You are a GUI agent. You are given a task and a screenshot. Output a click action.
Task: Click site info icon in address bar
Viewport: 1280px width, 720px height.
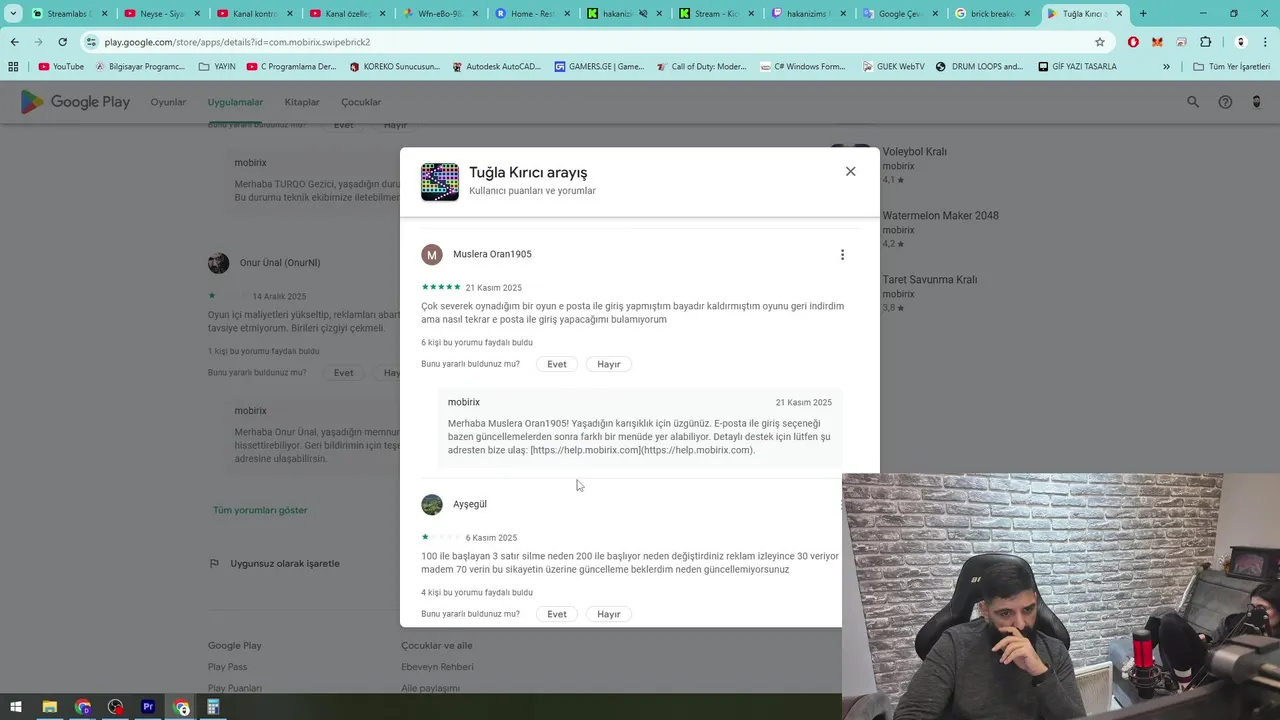tap(91, 42)
